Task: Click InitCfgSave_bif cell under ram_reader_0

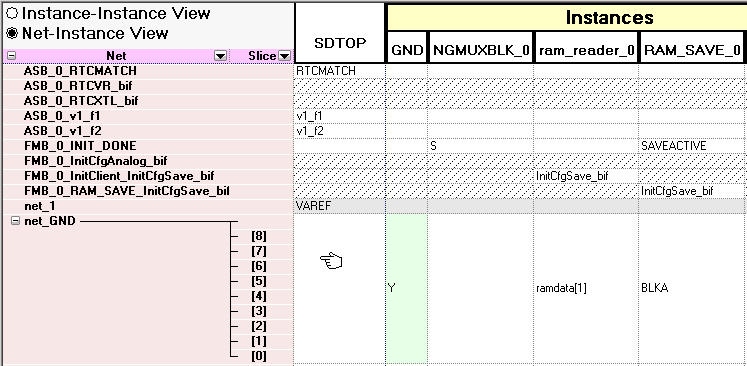Action: tap(586, 176)
